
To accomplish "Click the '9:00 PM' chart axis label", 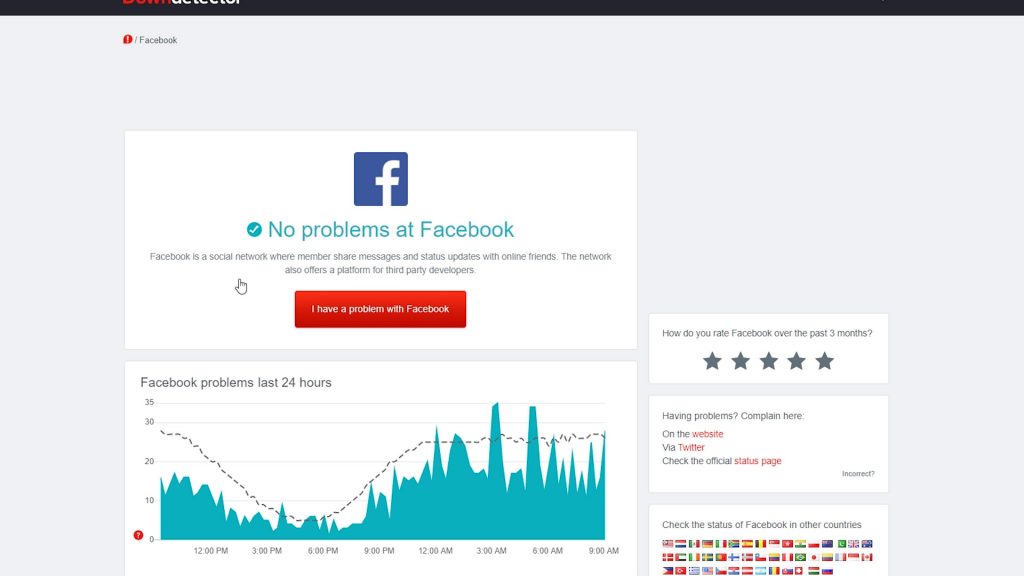I will tap(379, 551).
